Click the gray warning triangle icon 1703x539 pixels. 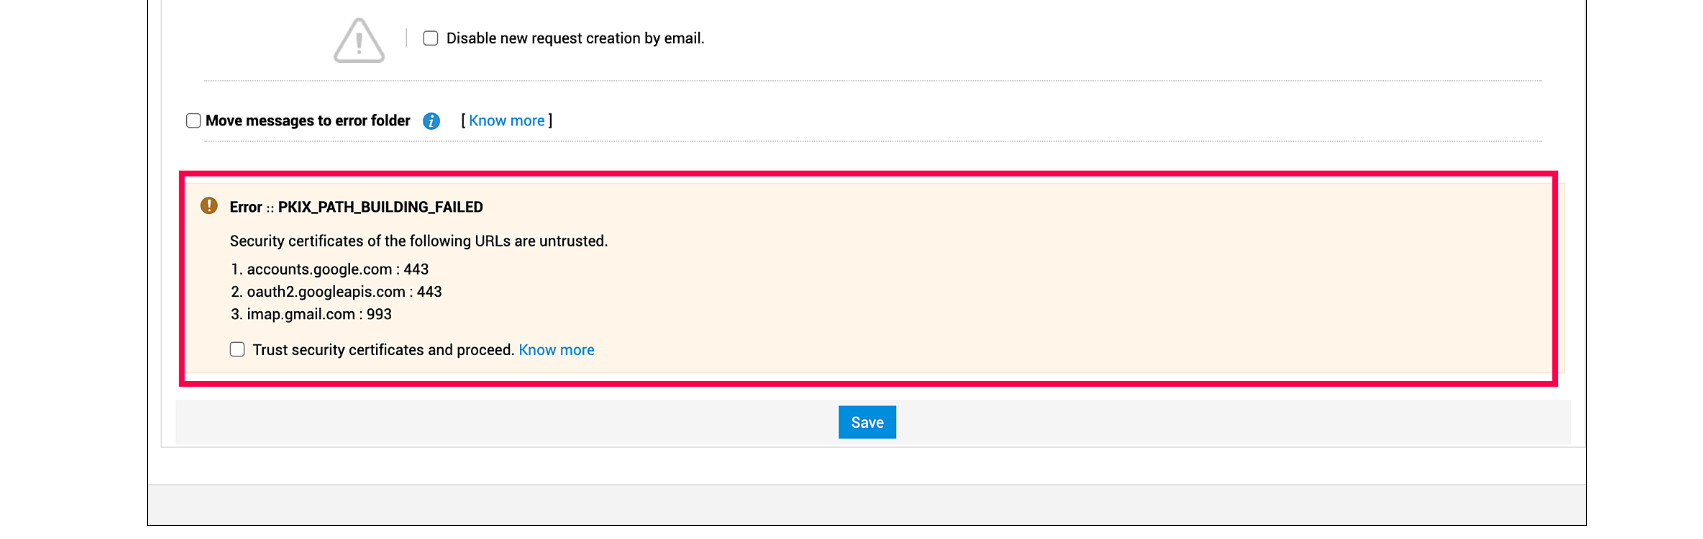click(x=359, y=41)
